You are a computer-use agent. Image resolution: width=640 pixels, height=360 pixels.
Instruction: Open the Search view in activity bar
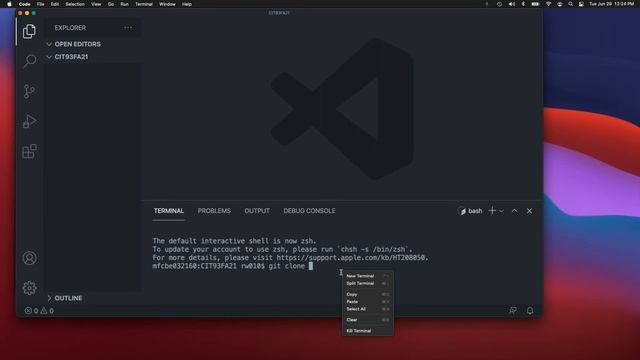pos(29,61)
